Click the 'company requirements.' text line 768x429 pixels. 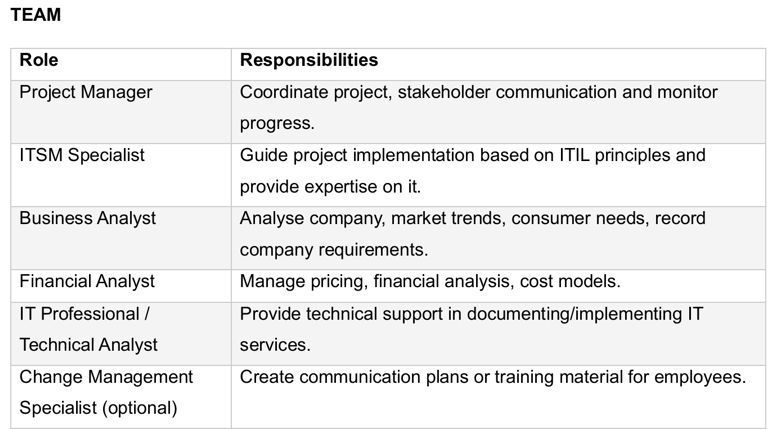(x=333, y=250)
